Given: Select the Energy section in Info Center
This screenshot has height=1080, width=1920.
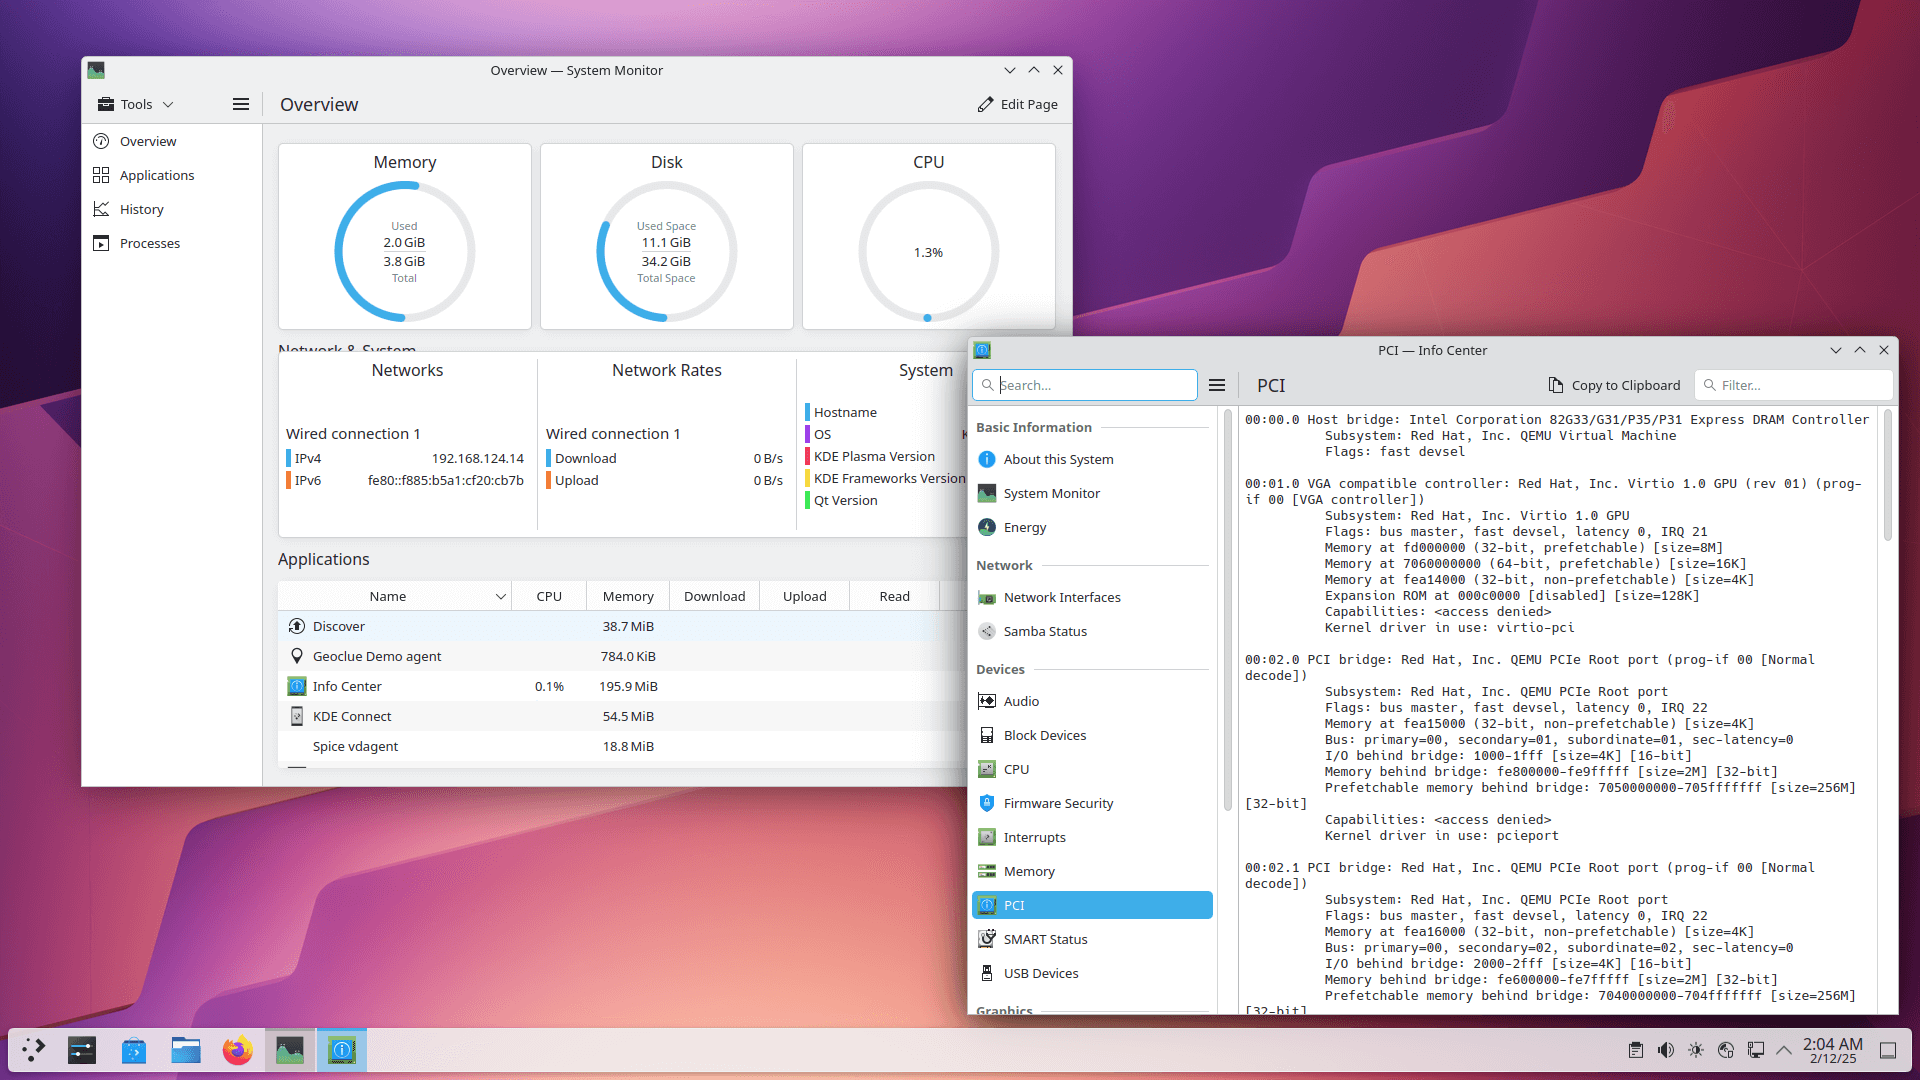Looking at the screenshot, I should click(x=1024, y=527).
